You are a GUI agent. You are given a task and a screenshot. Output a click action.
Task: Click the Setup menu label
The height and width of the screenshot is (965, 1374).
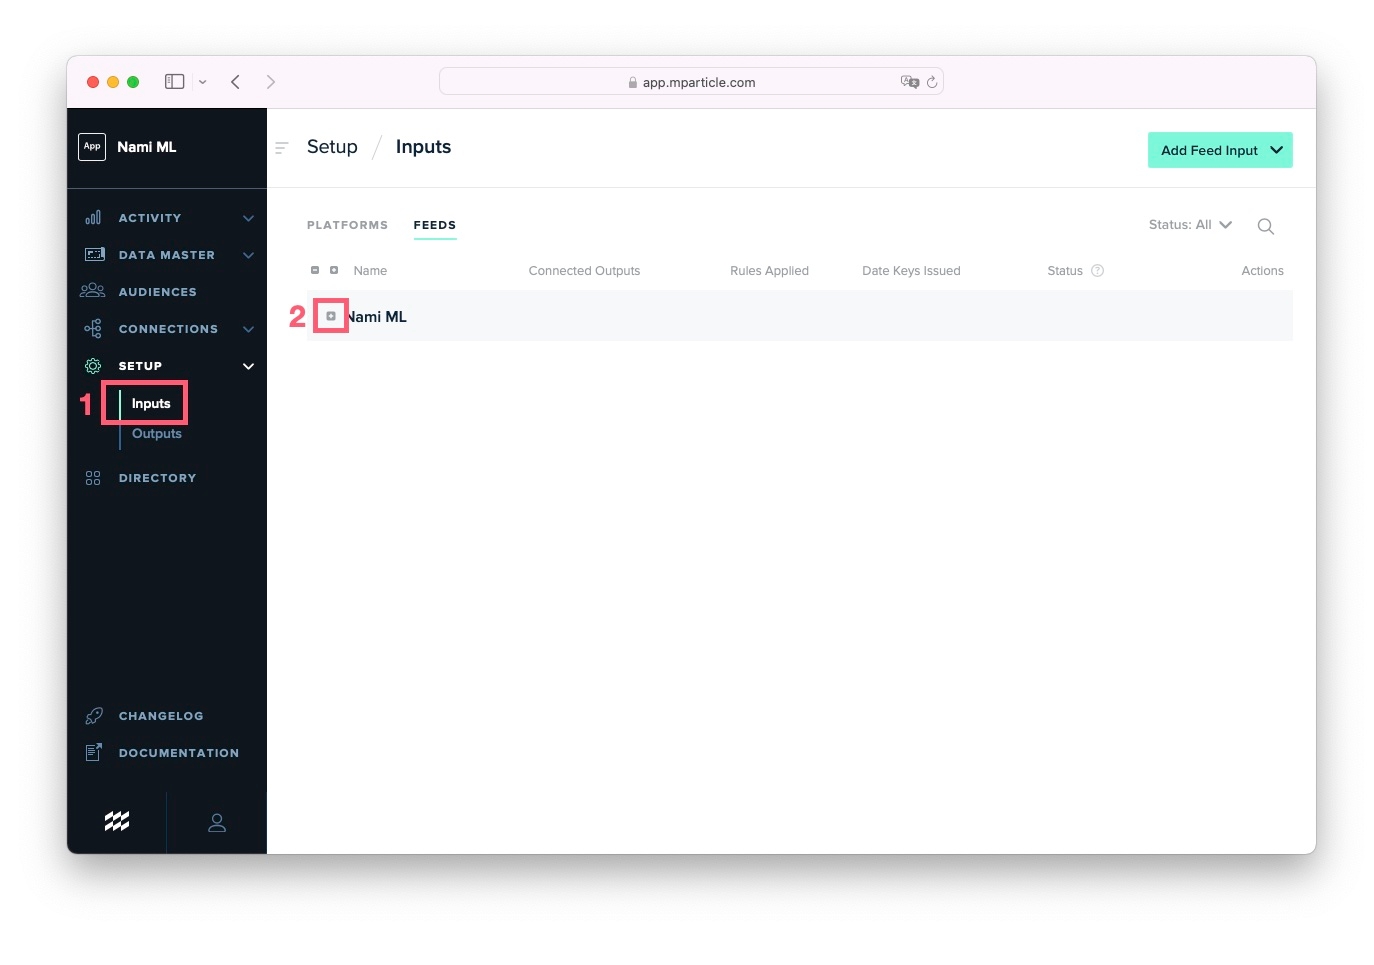tap(140, 366)
